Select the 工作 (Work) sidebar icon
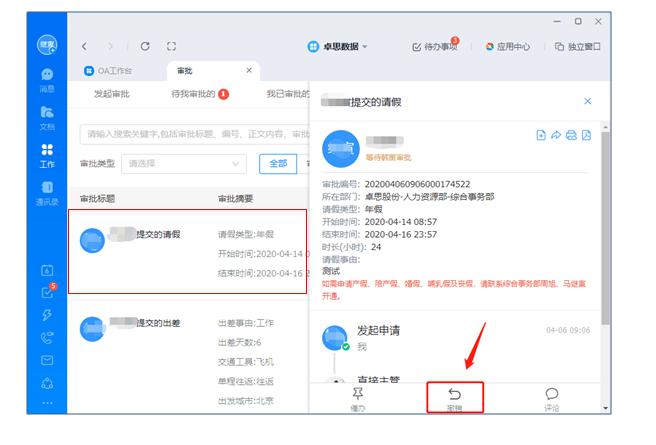Viewport: 656px width, 445px height. point(47,156)
